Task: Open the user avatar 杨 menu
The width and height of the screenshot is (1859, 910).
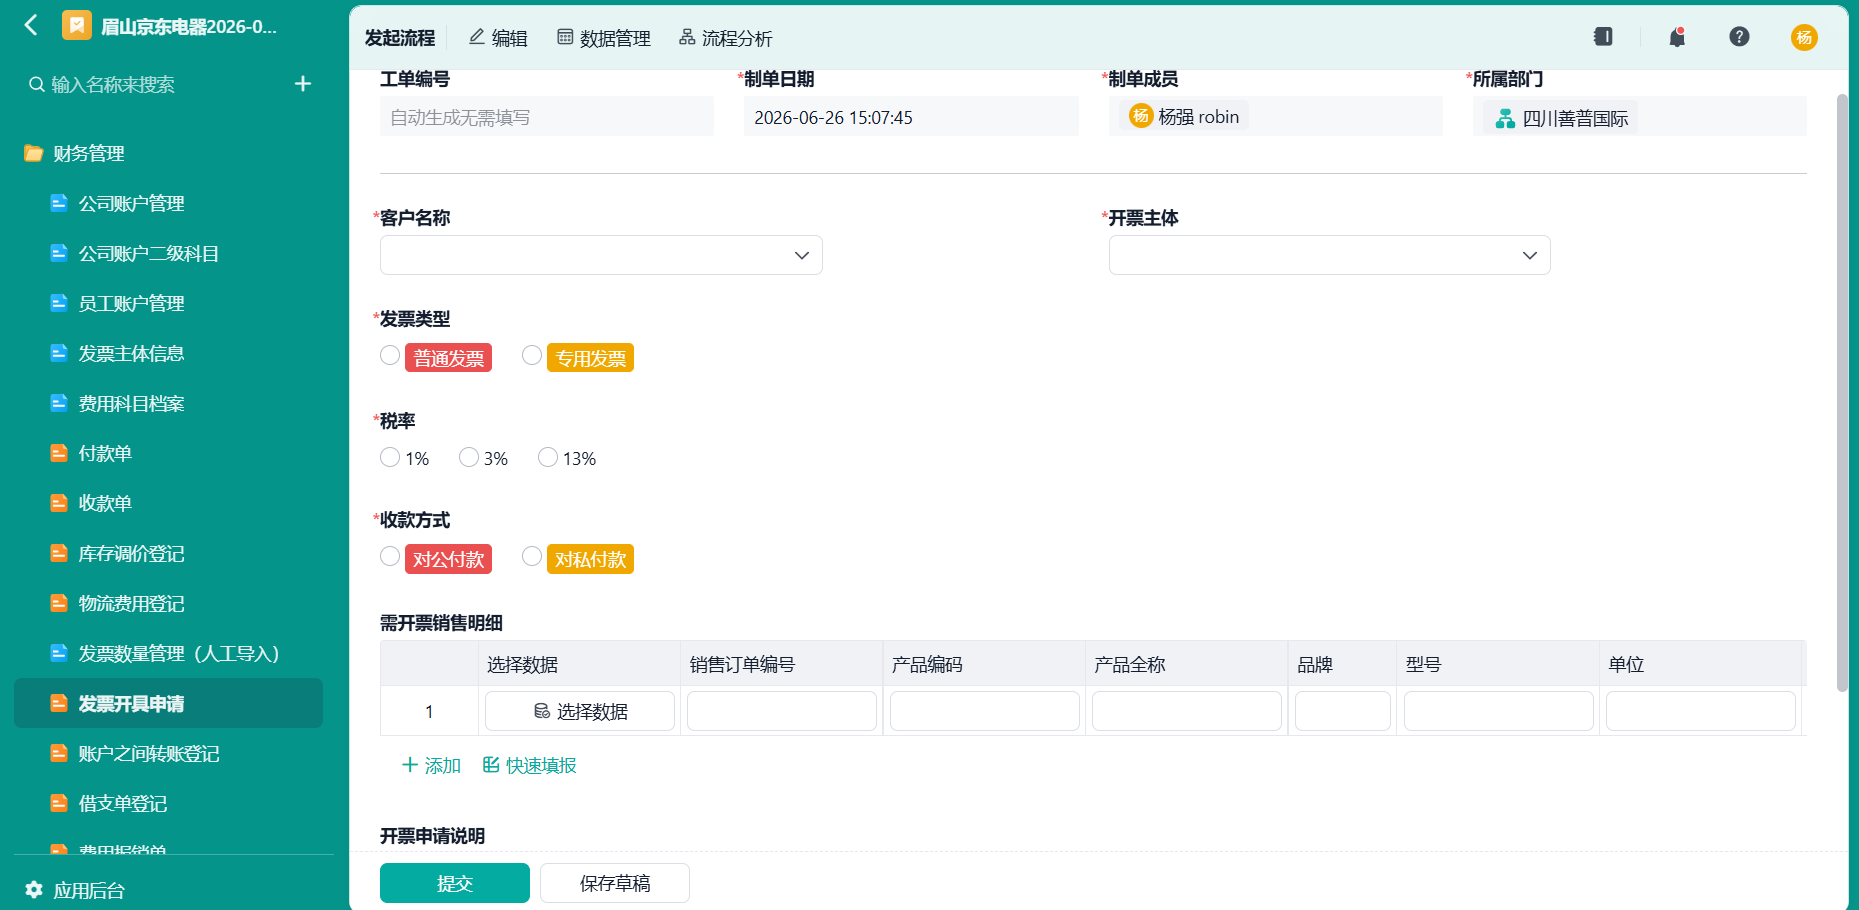Action: pyautogui.click(x=1804, y=37)
